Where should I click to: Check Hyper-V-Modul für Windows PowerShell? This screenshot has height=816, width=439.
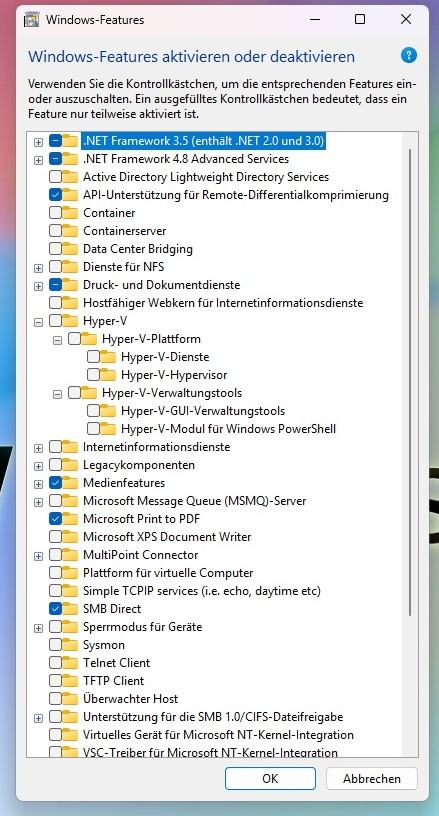click(x=94, y=429)
